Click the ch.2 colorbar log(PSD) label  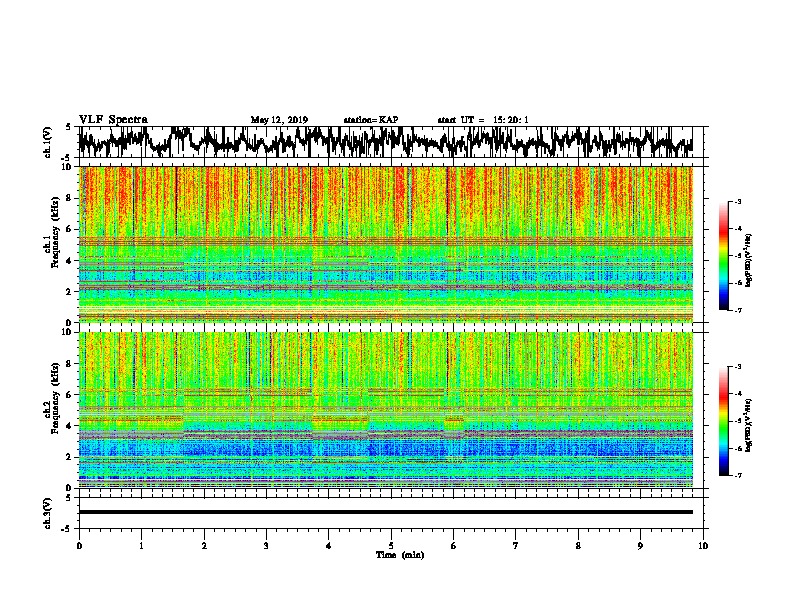tap(749, 426)
